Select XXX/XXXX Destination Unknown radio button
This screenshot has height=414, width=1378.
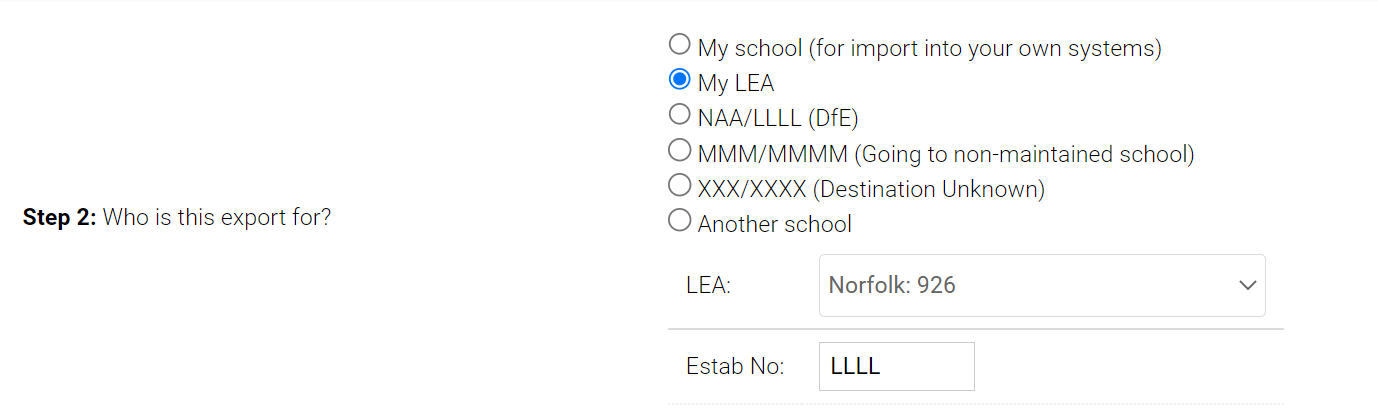tap(679, 185)
